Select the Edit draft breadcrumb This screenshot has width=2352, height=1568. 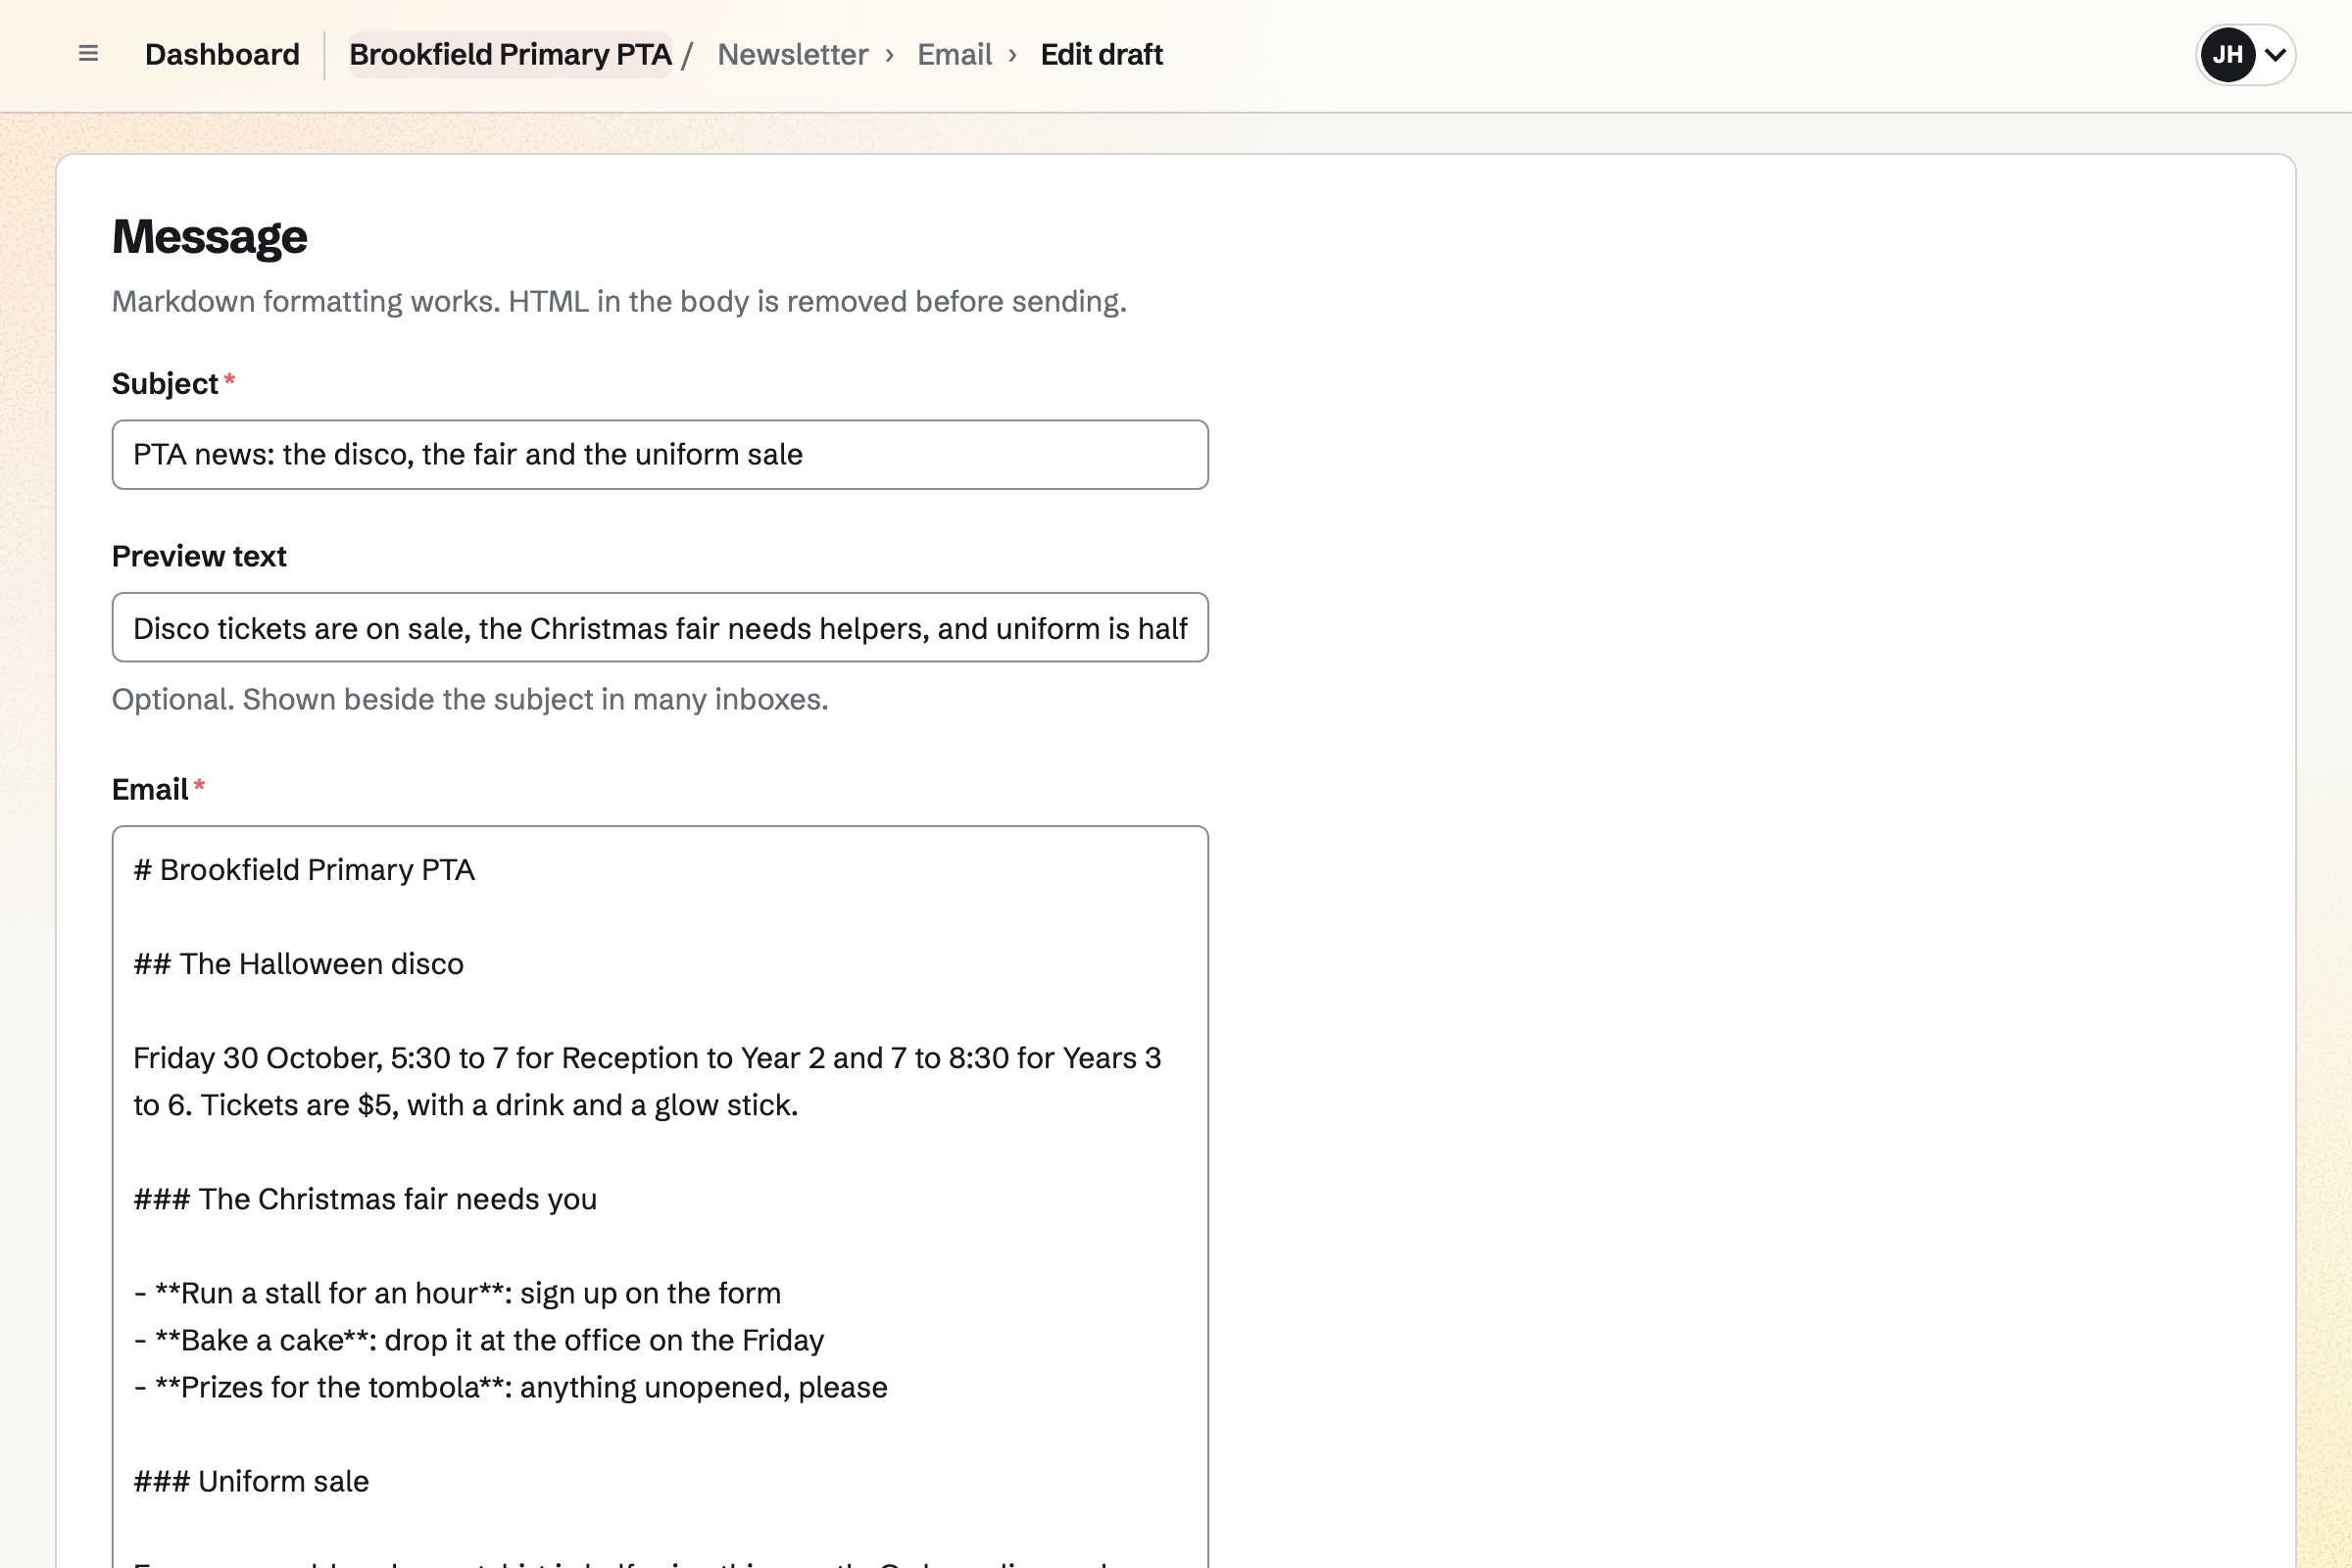point(1101,54)
